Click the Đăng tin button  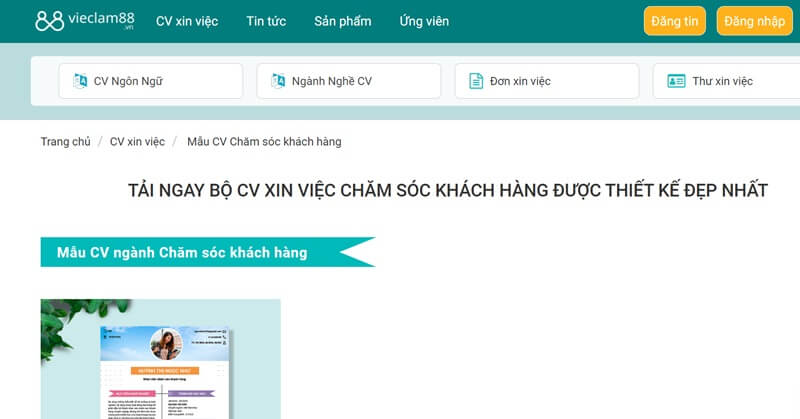tap(674, 21)
